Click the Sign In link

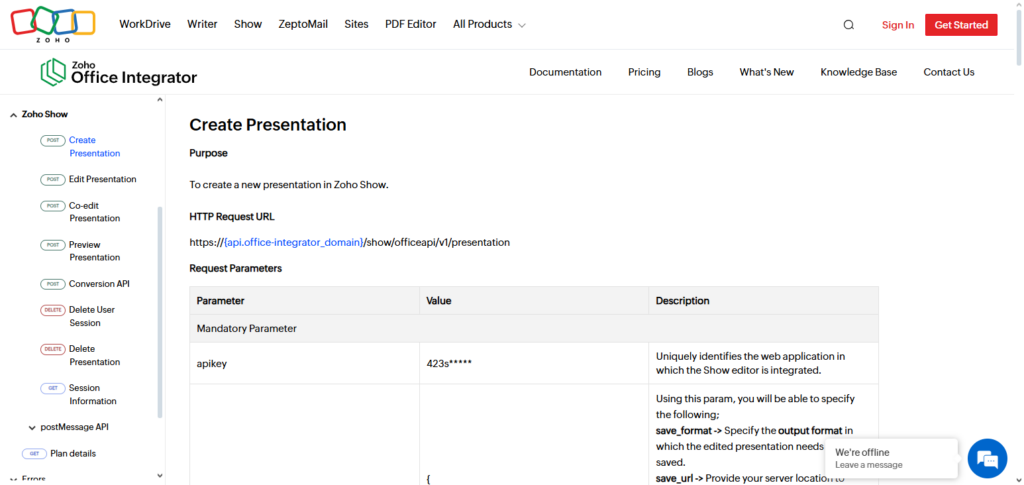point(898,25)
